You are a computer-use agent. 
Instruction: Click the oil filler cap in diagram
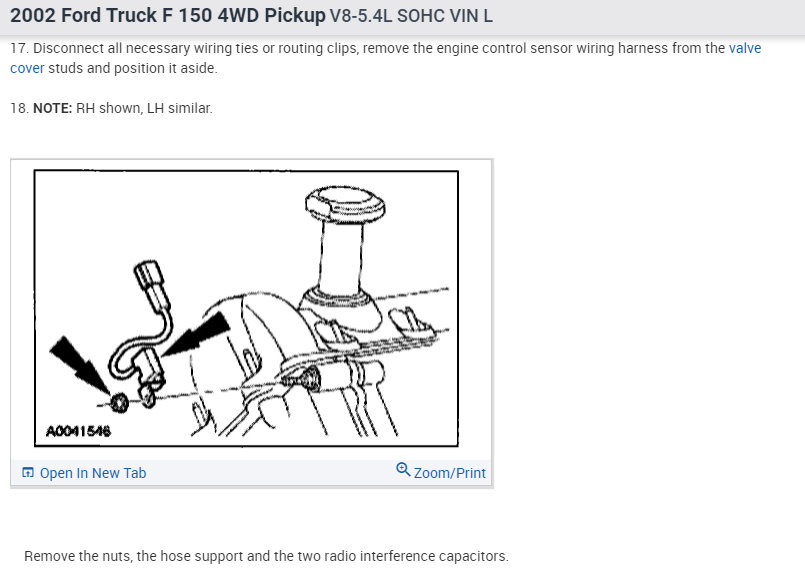click(x=345, y=203)
